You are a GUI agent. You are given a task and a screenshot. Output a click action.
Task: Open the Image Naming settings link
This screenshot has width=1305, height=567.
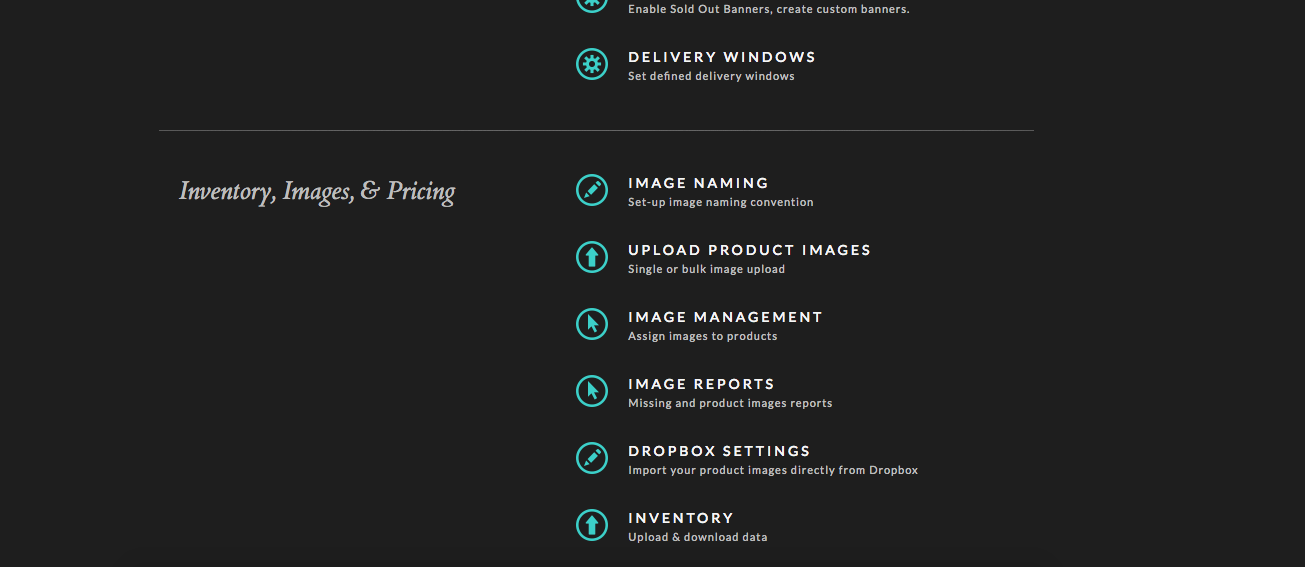[698, 183]
